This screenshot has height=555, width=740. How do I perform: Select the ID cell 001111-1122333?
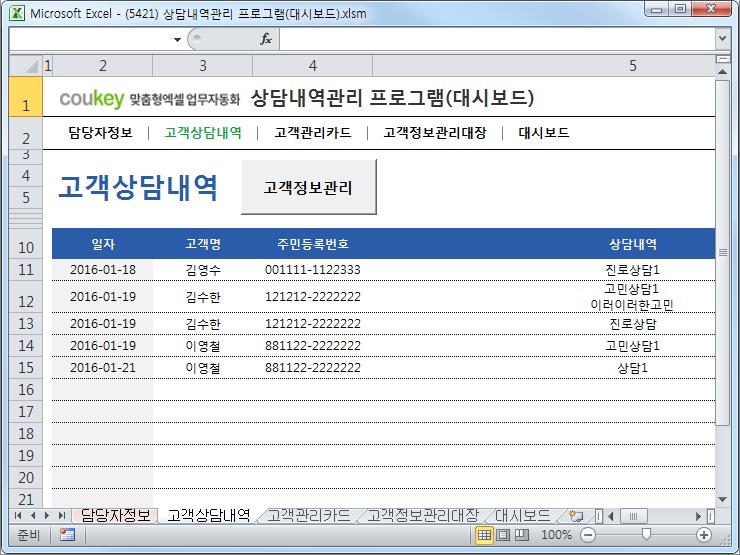click(x=312, y=270)
